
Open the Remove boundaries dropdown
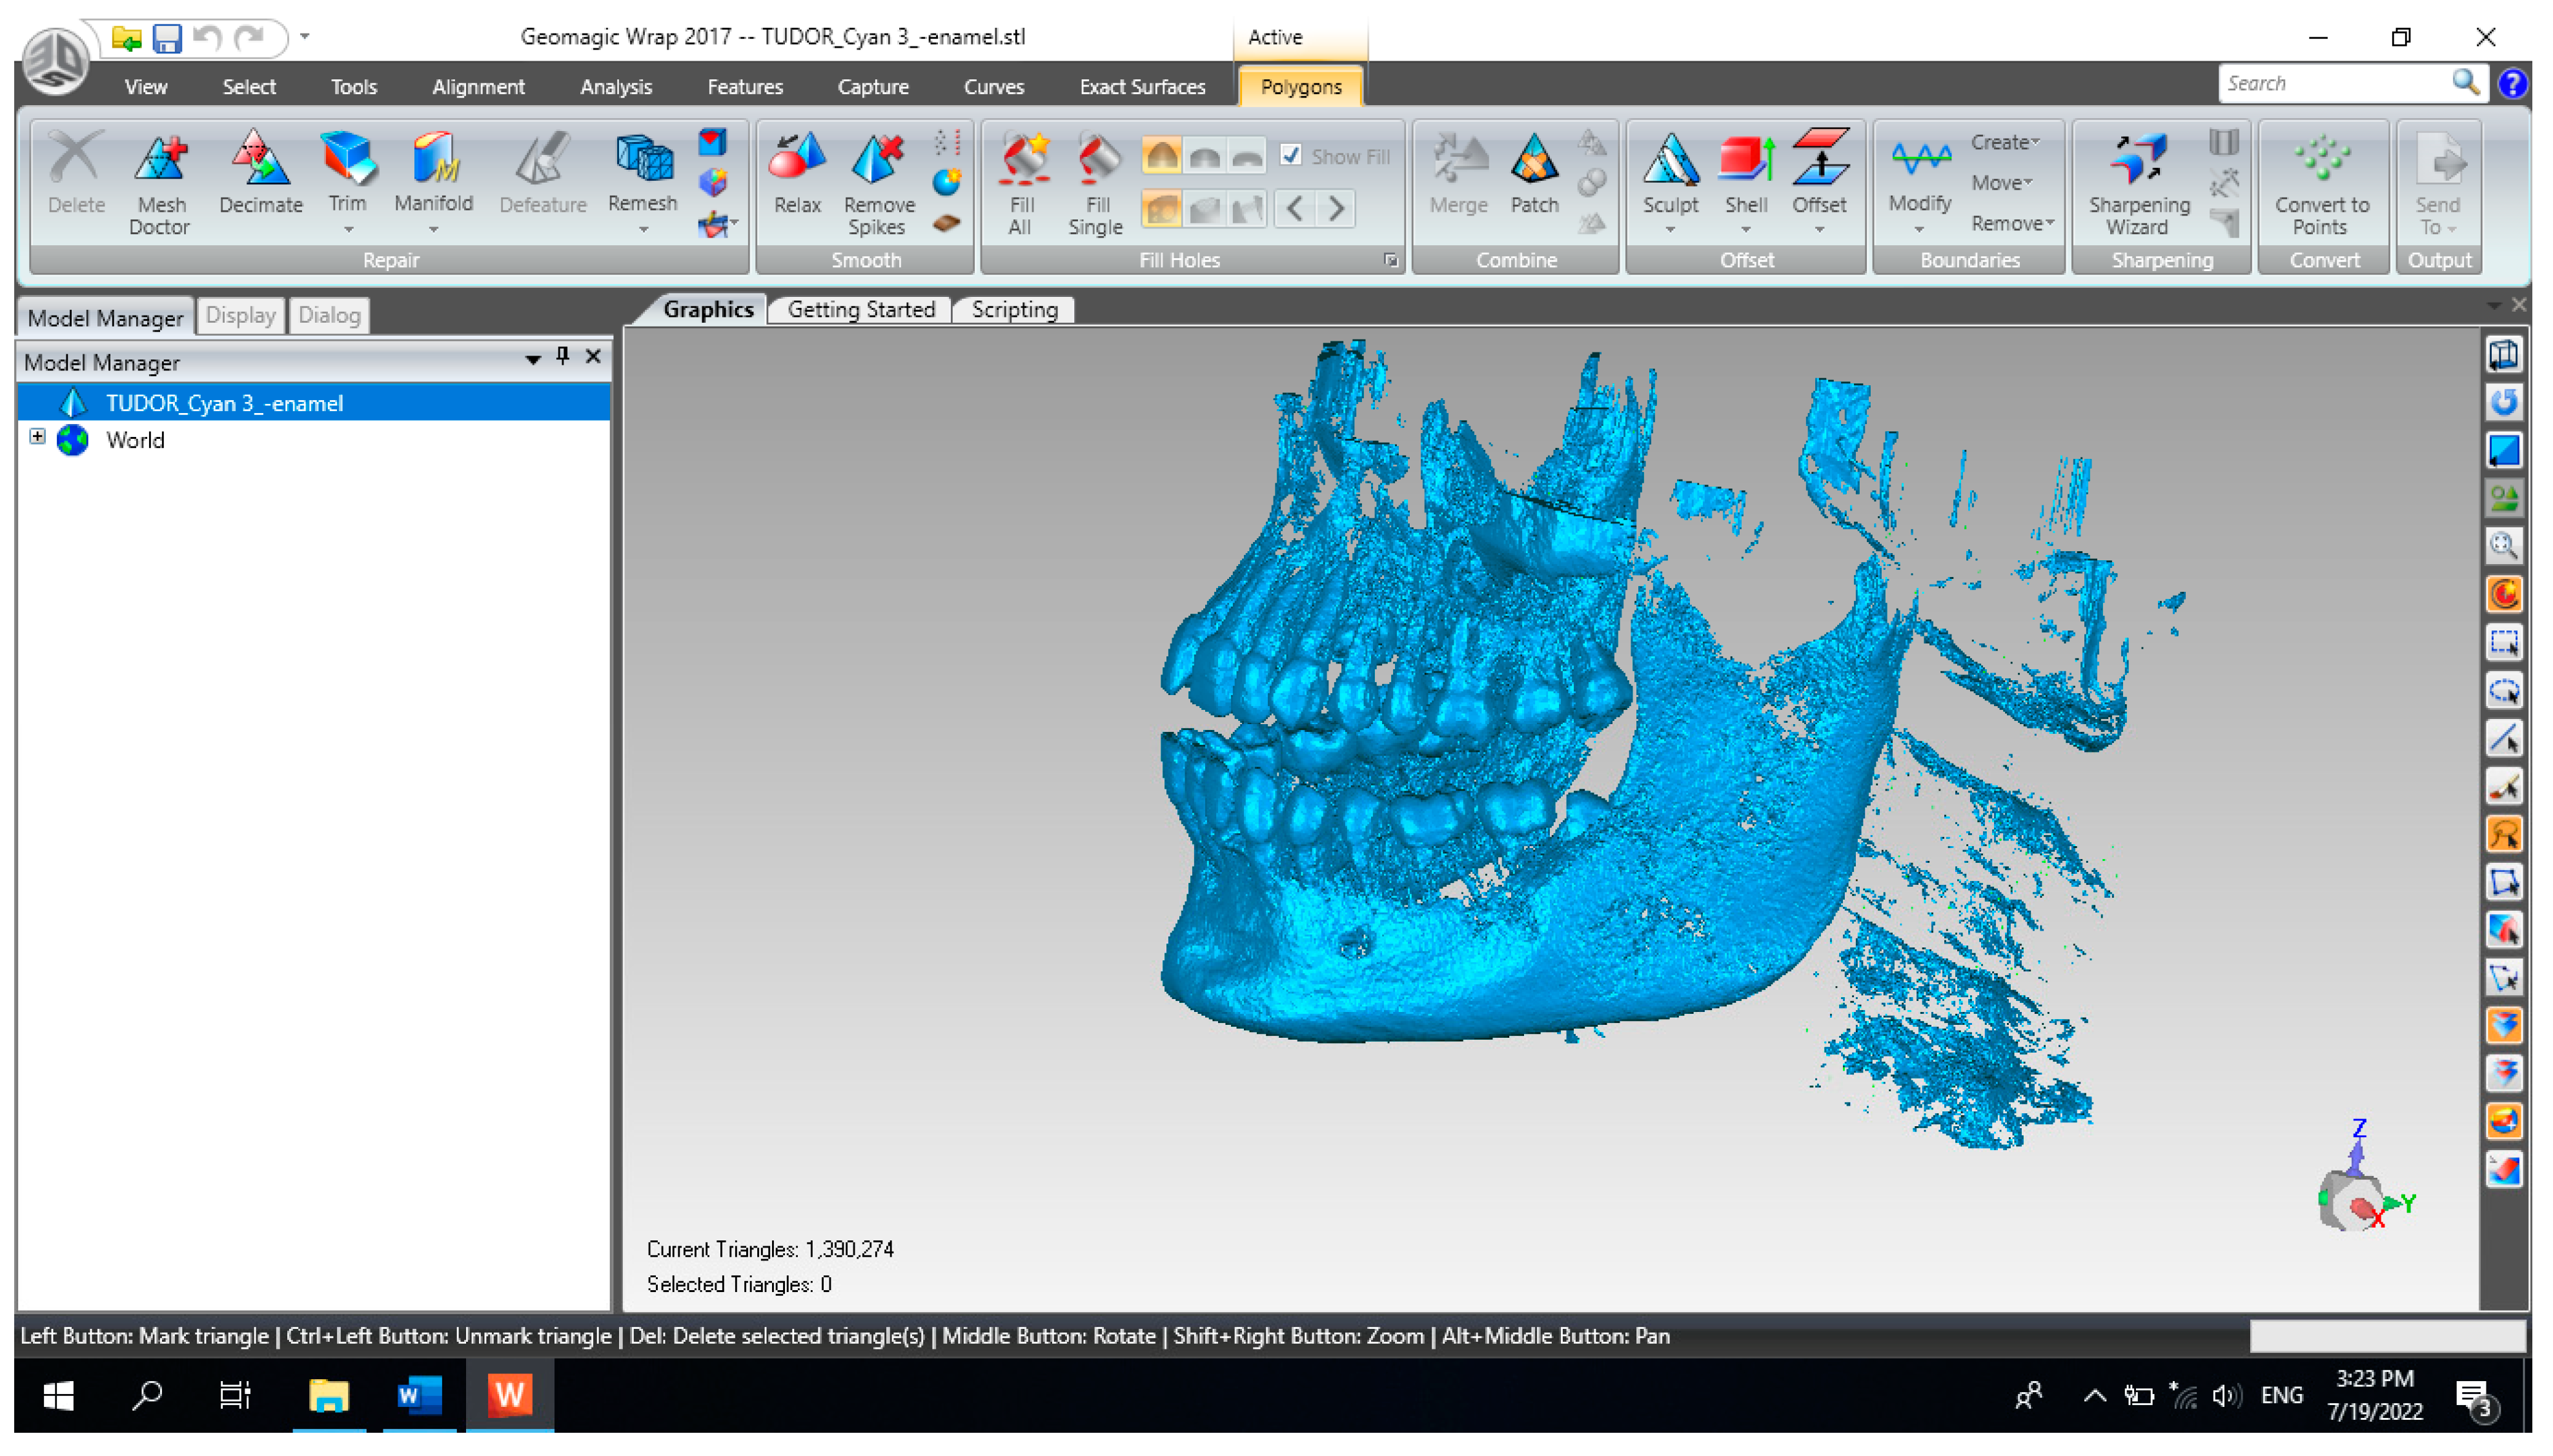pos(2011,224)
